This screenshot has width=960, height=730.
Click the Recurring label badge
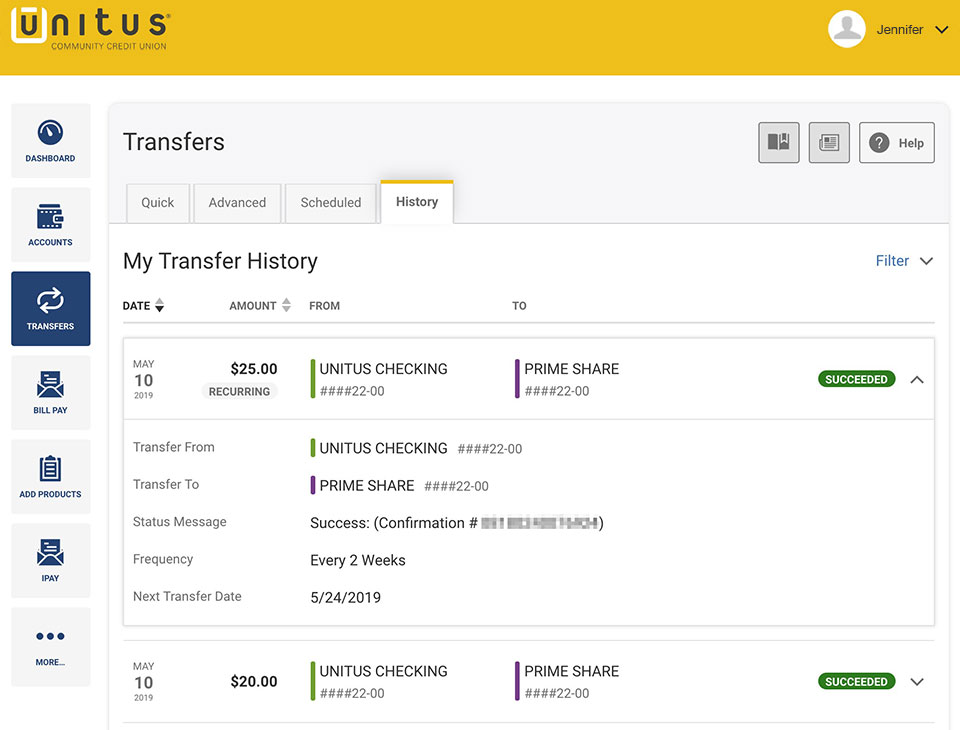[x=239, y=391]
